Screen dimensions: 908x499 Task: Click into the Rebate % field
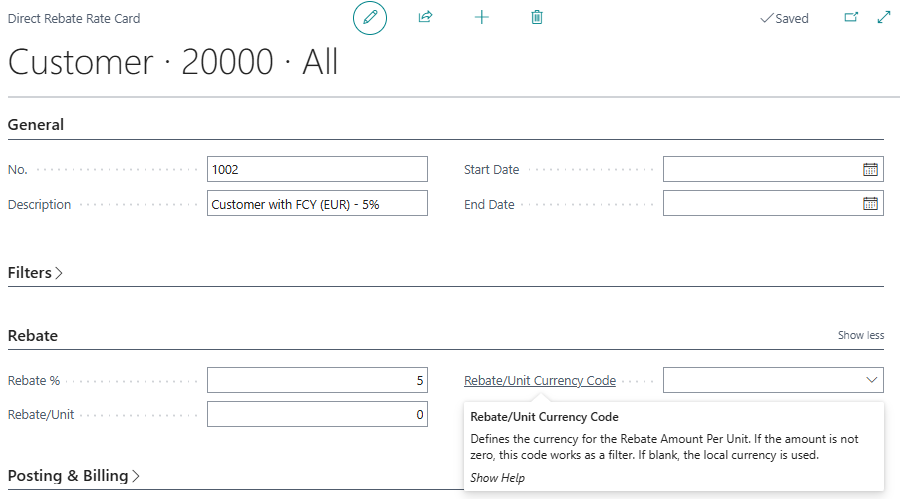317,380
